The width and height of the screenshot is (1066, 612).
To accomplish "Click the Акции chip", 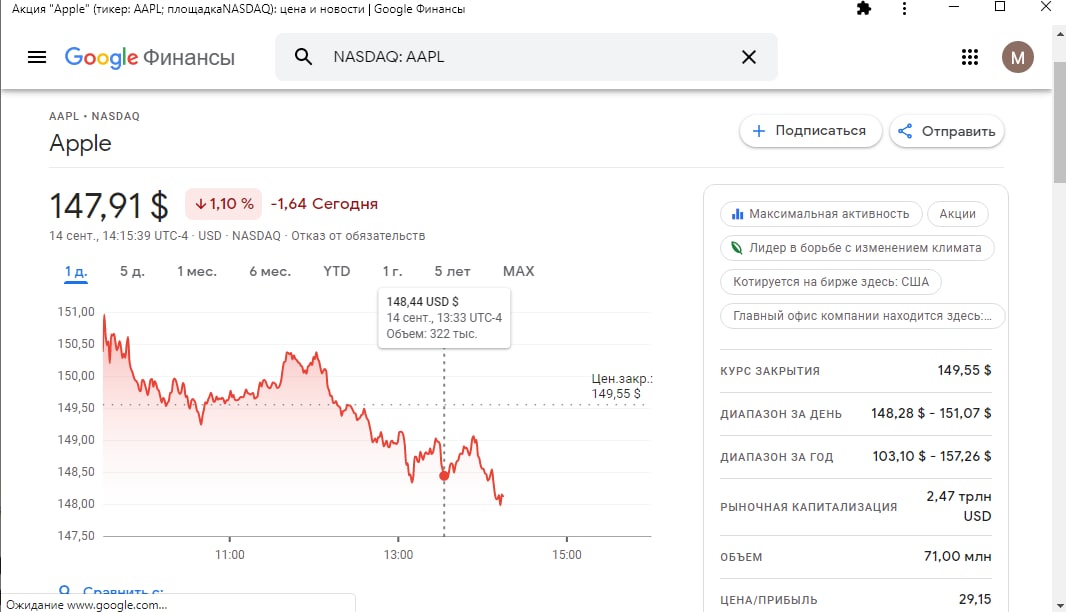I will click(x=957, y=214).
